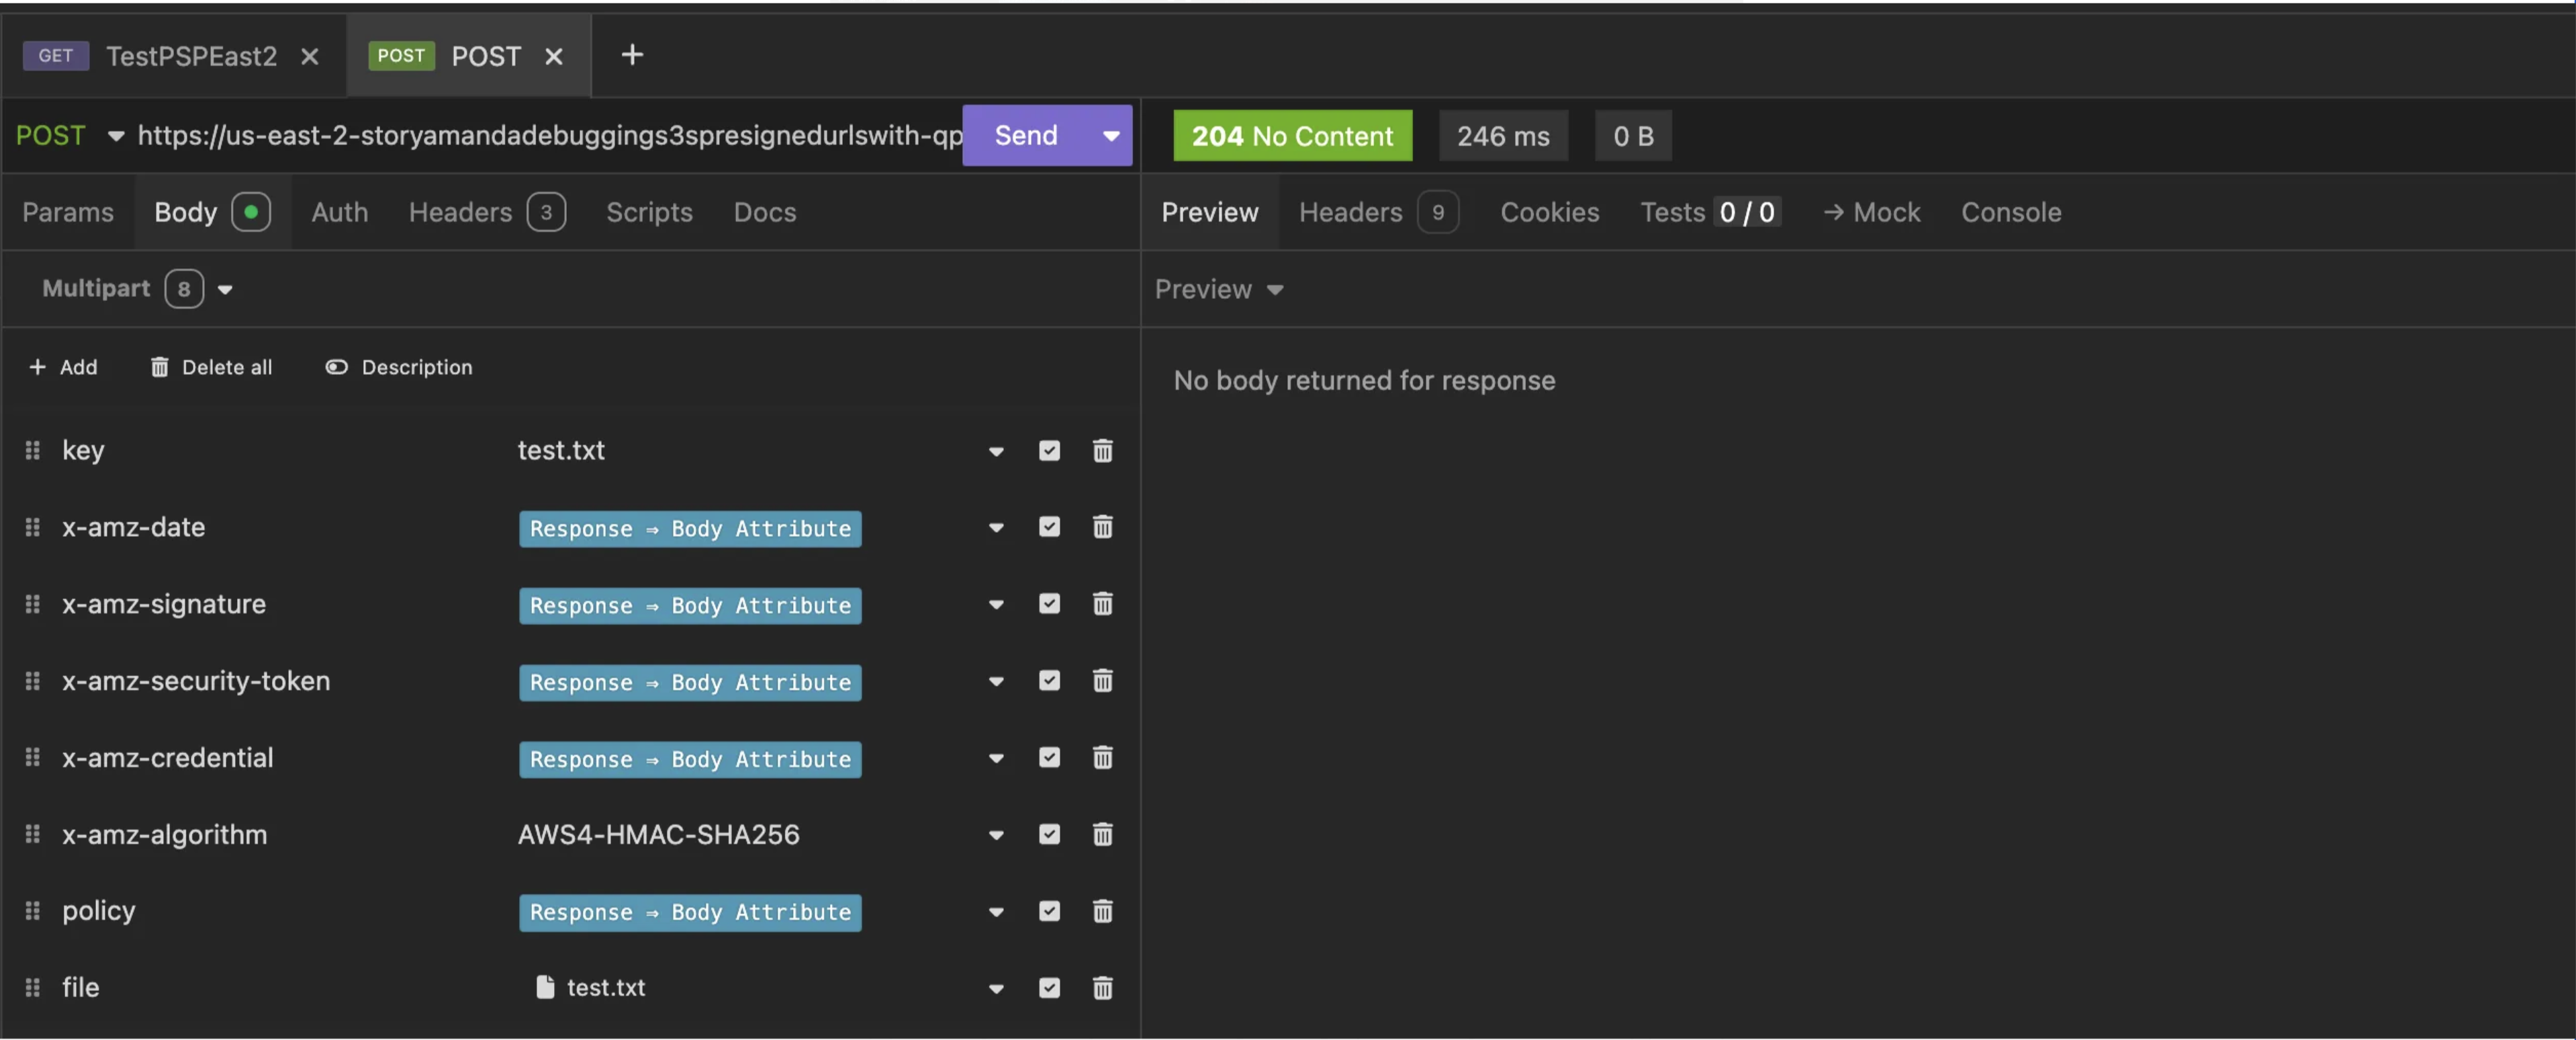Toggle the x-amz-credential checkbox
This screenshot has height=1040, width=2576.
(x=1049, y=758)
